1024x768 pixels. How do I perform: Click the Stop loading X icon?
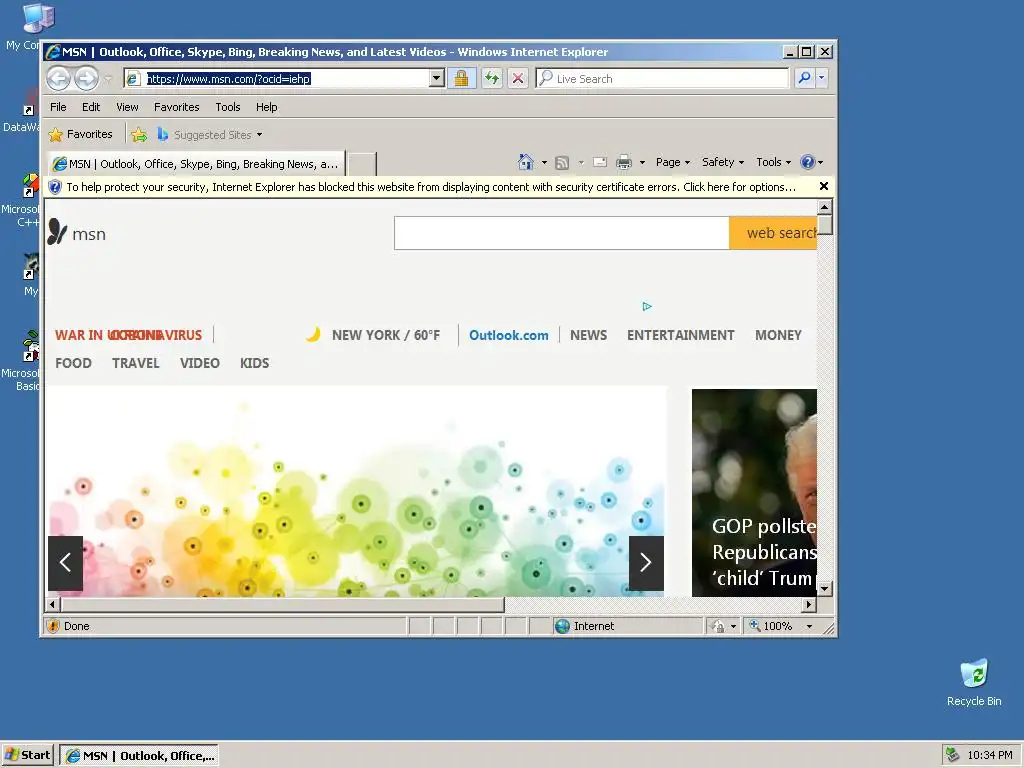point(518,79)
